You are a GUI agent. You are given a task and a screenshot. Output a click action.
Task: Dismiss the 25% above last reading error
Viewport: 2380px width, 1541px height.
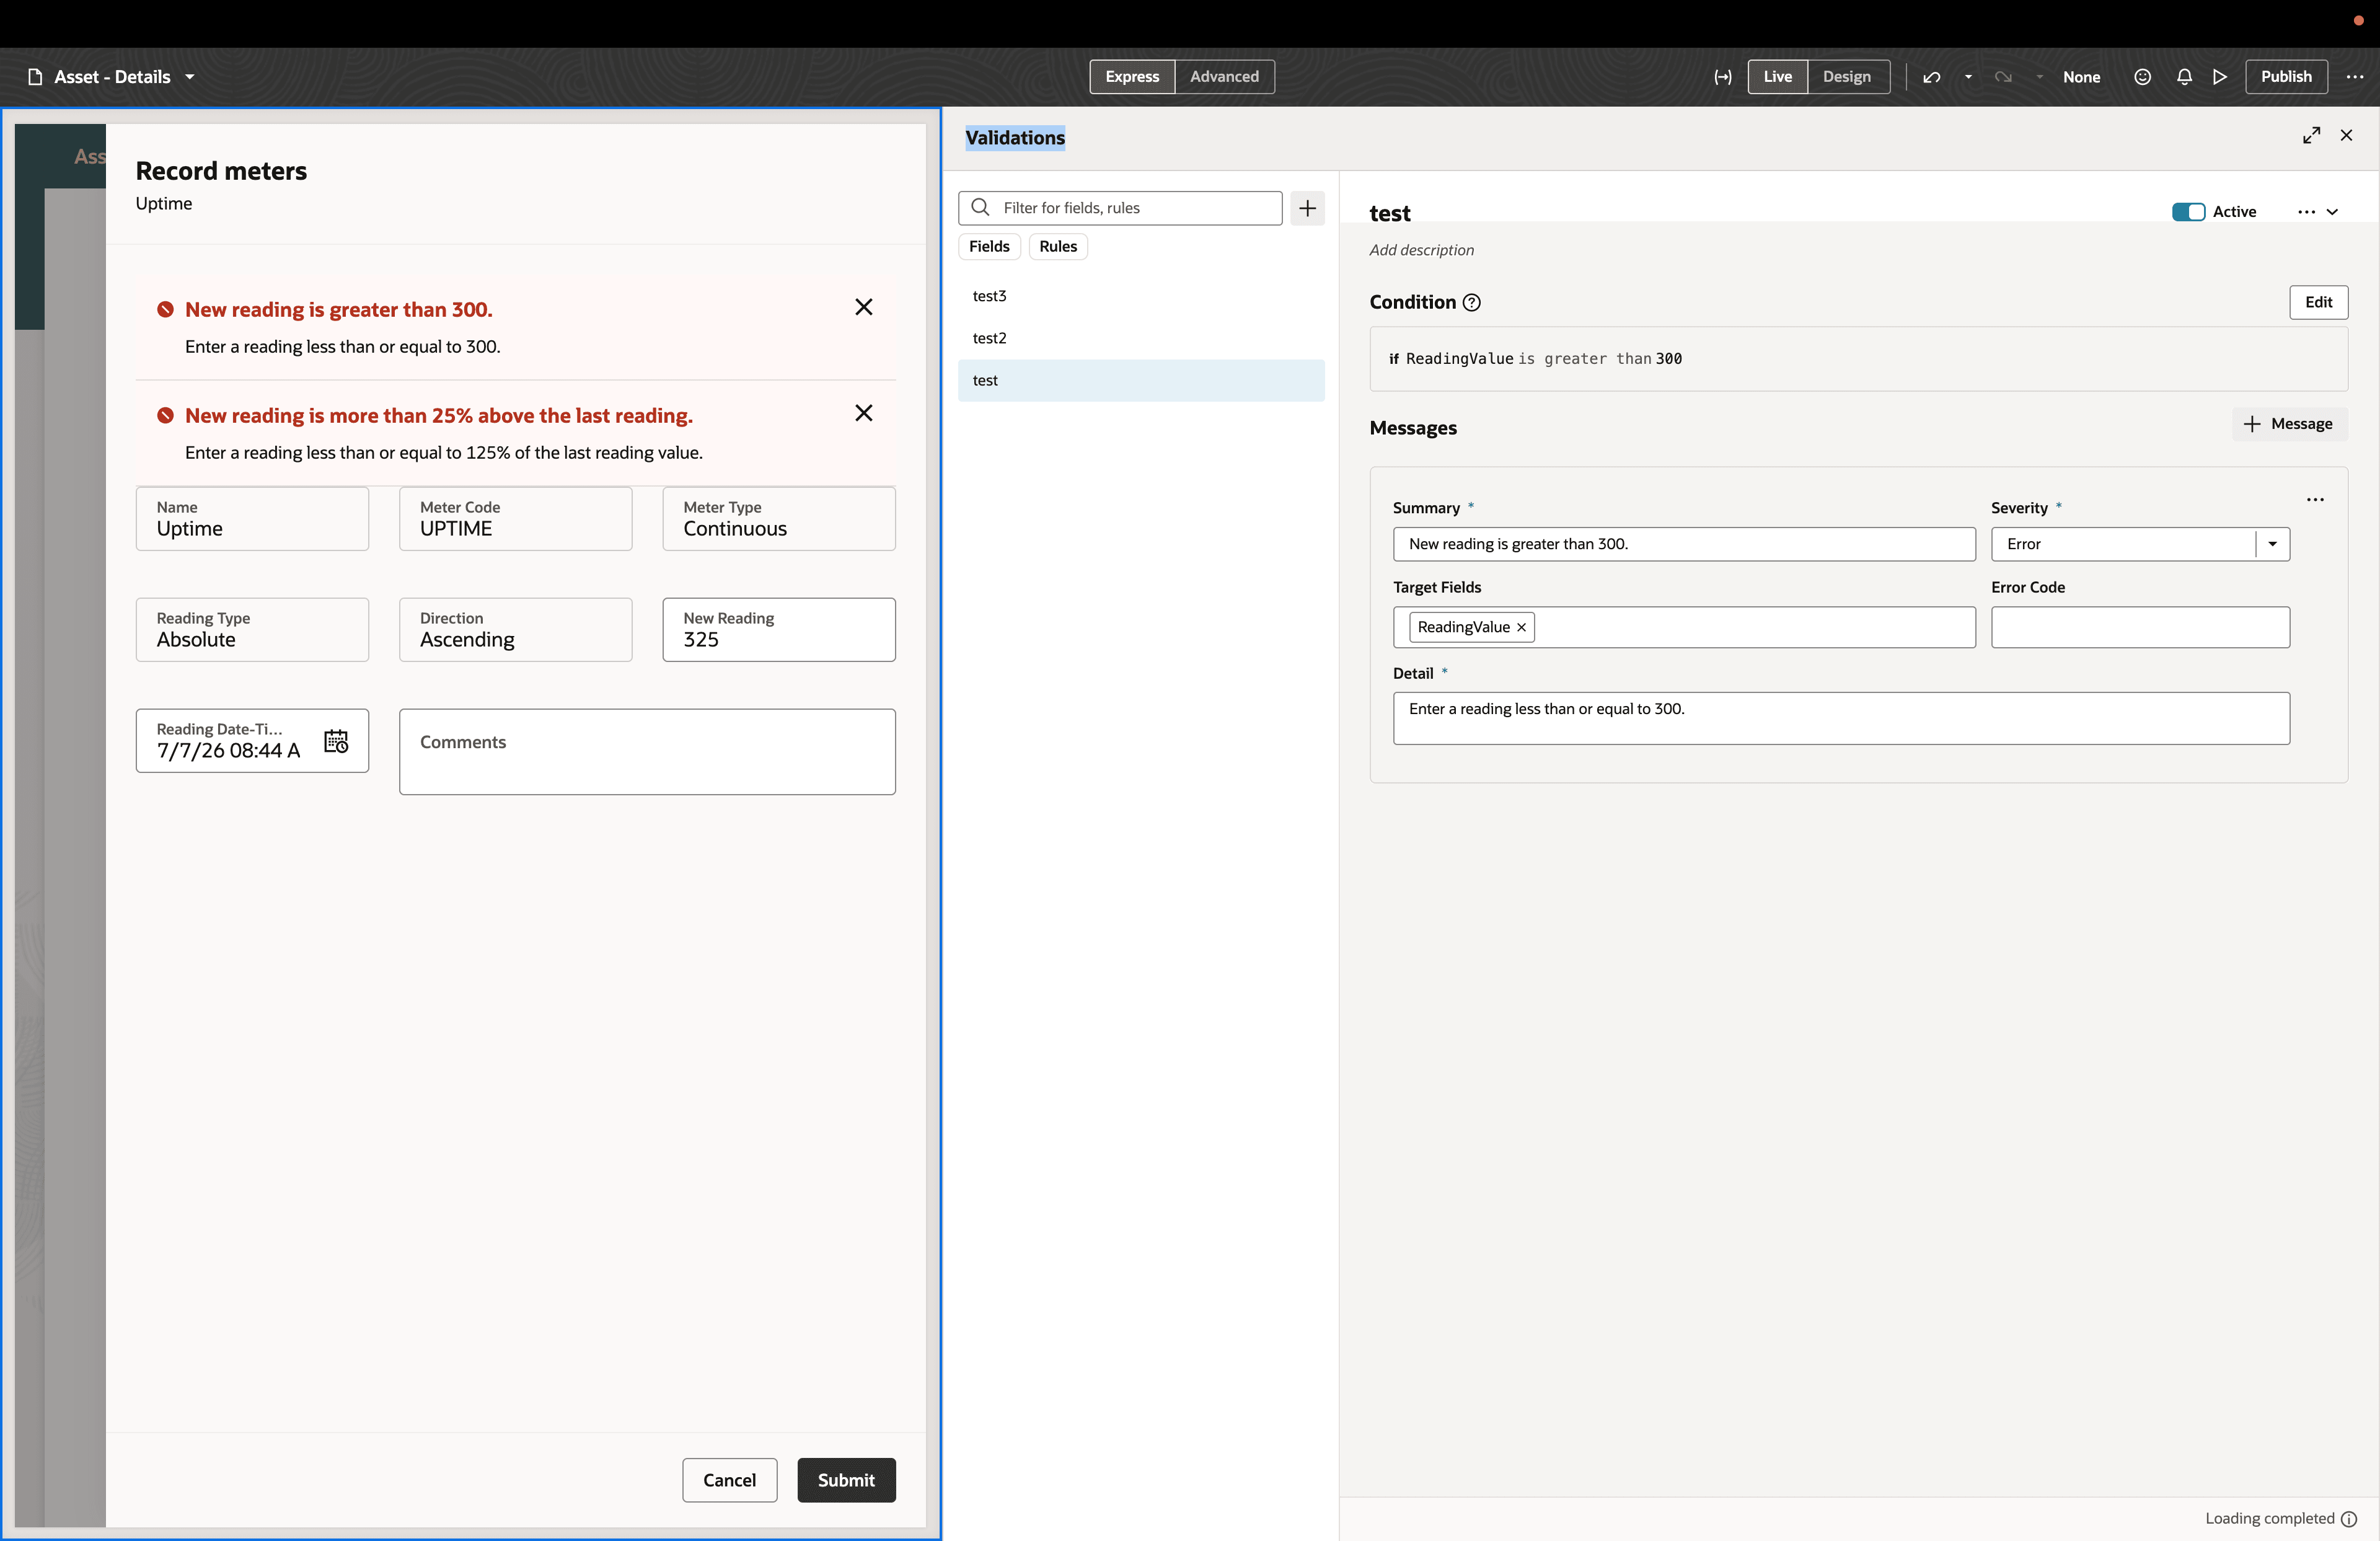click(x=864, y=413)
